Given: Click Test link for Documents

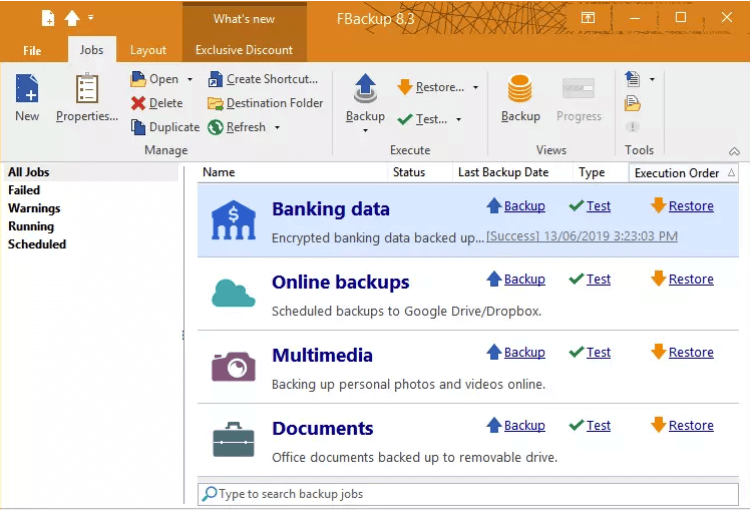Looking at the screenshot, I should tap(598, 426).
